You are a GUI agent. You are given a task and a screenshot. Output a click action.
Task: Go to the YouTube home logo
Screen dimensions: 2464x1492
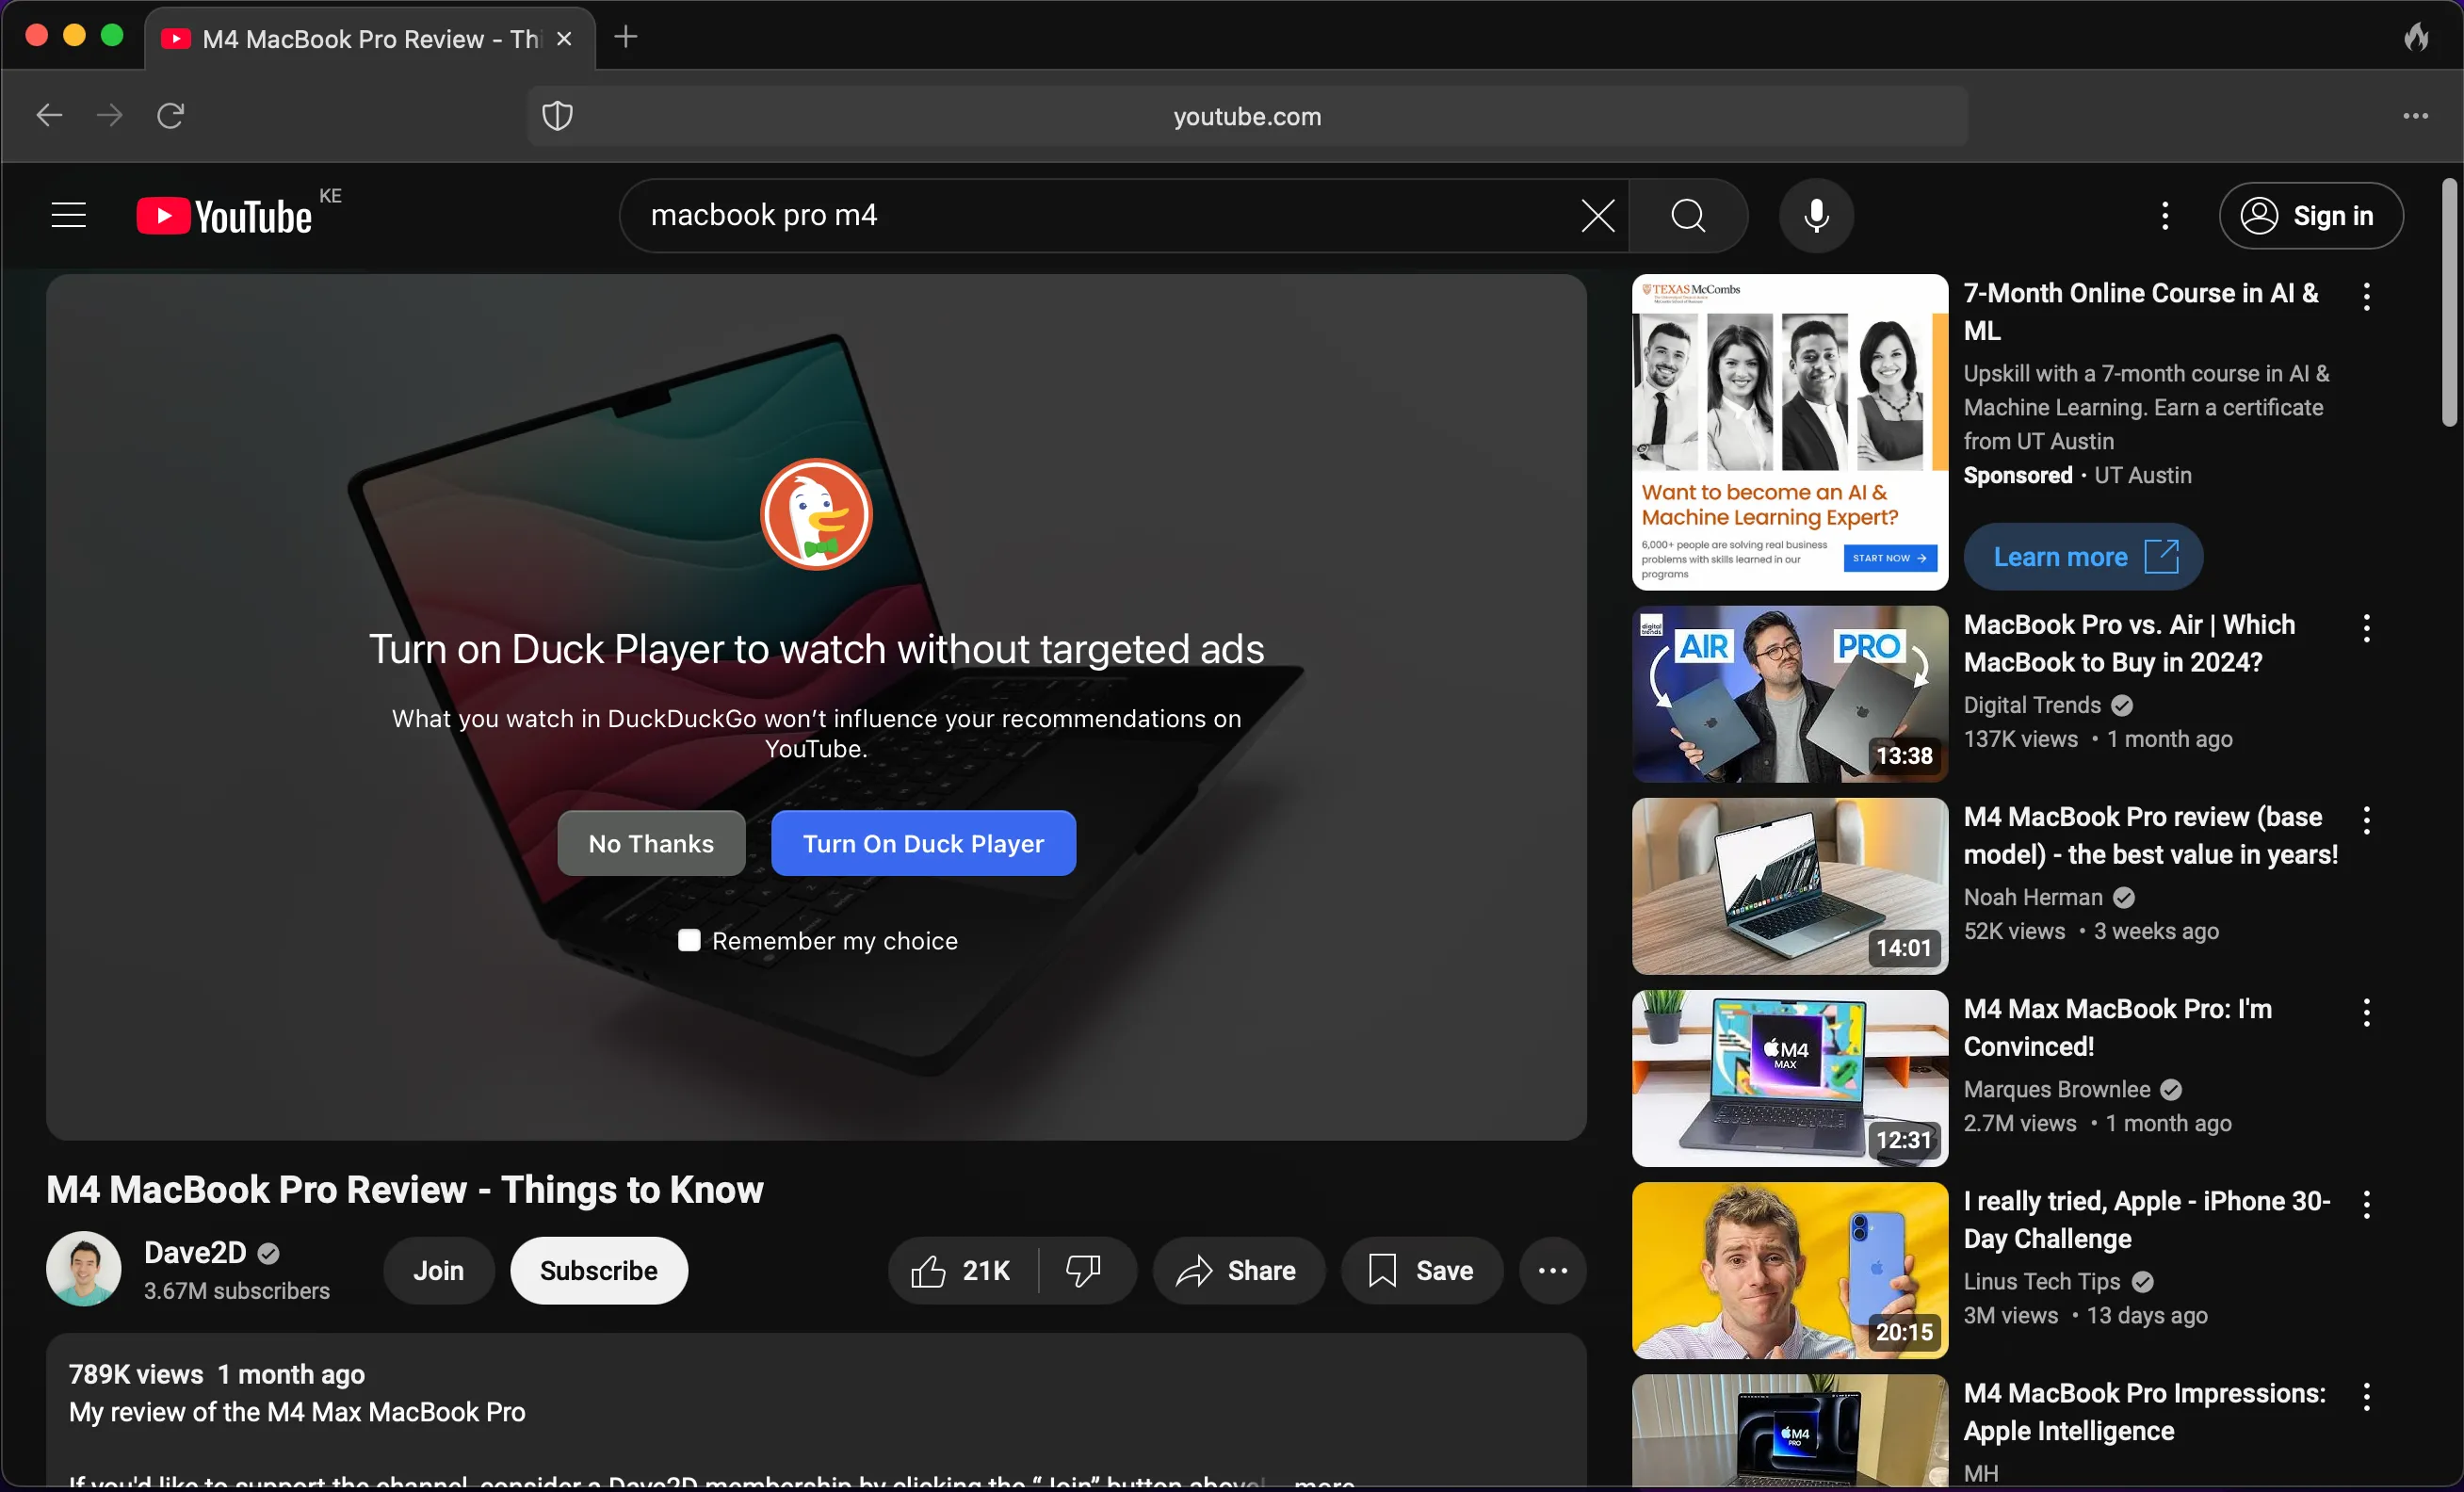tap(225, 216)
